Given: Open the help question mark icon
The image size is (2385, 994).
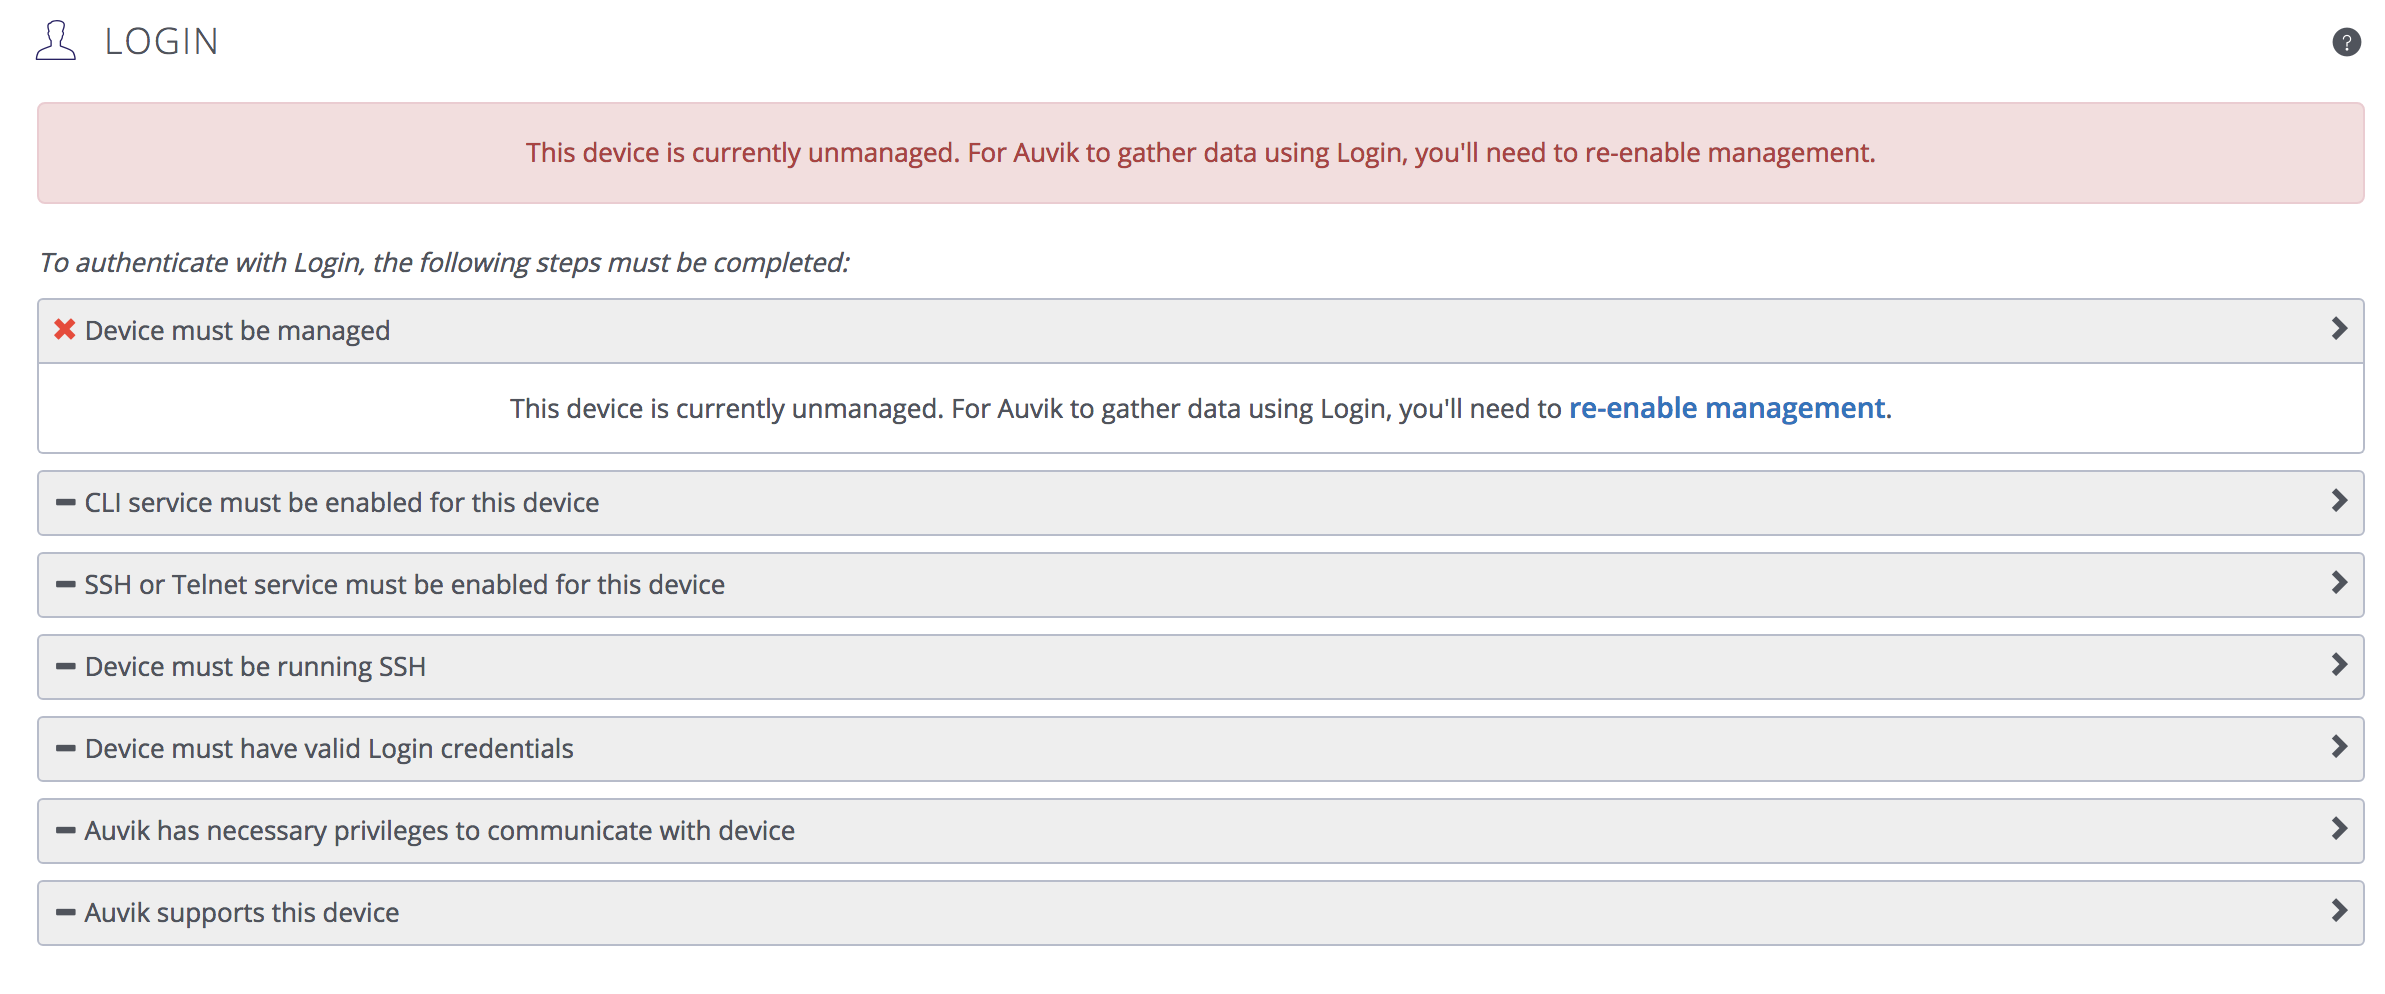Looking at the screenshot, I should click(2346, 42).
